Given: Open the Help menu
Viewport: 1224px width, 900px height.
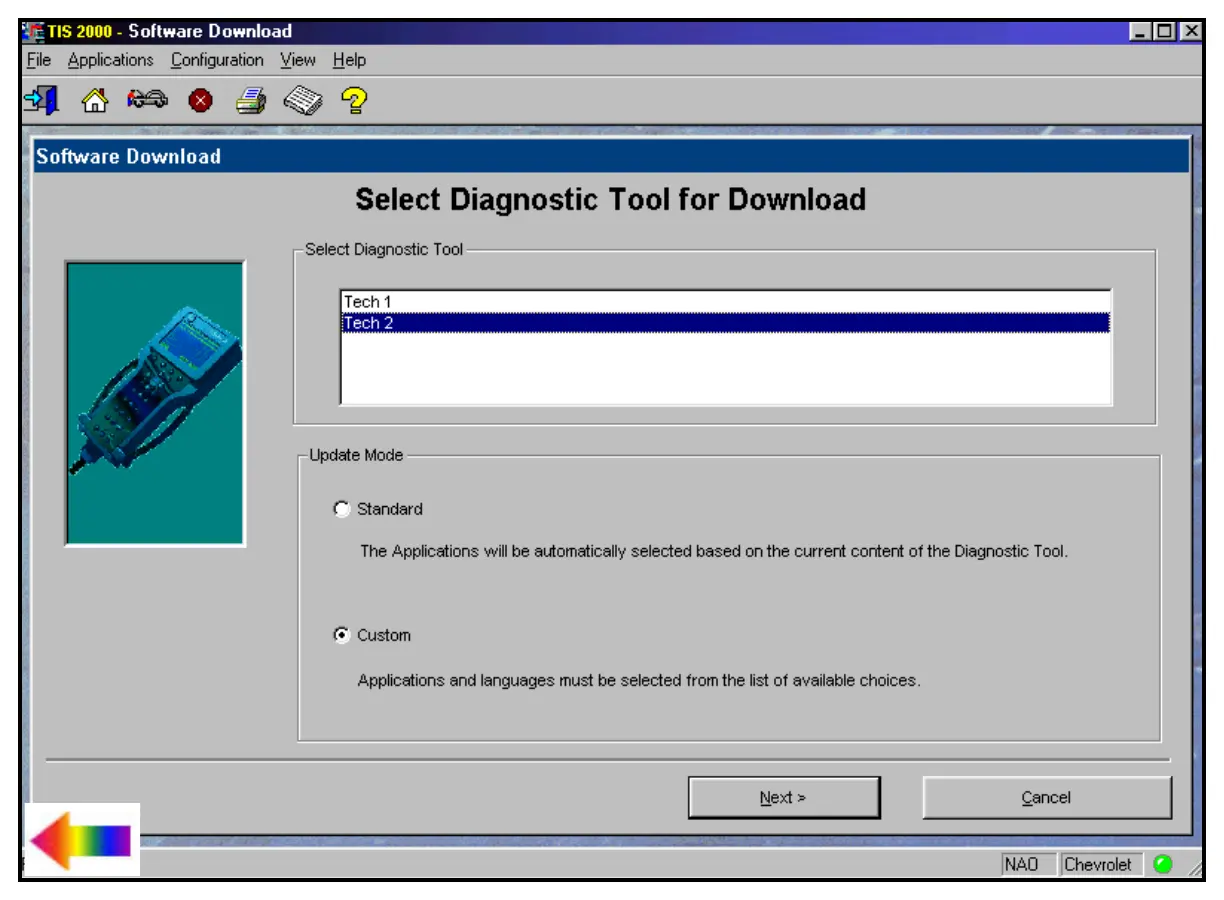Looking at the screenshot, I should (350, 60).
